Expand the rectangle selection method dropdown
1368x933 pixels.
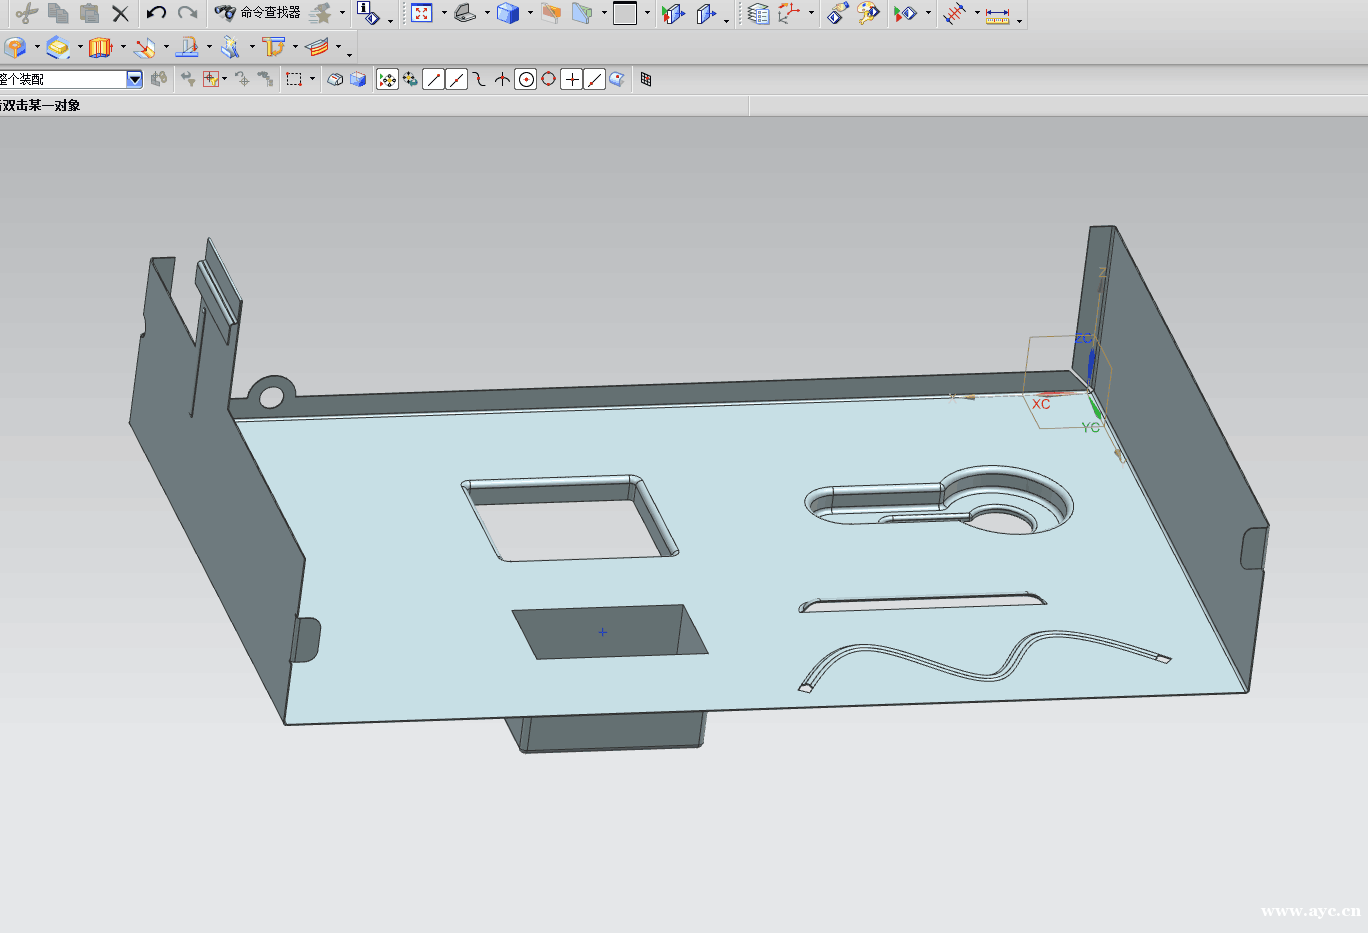pyautogui.click(x=312, y=79)
